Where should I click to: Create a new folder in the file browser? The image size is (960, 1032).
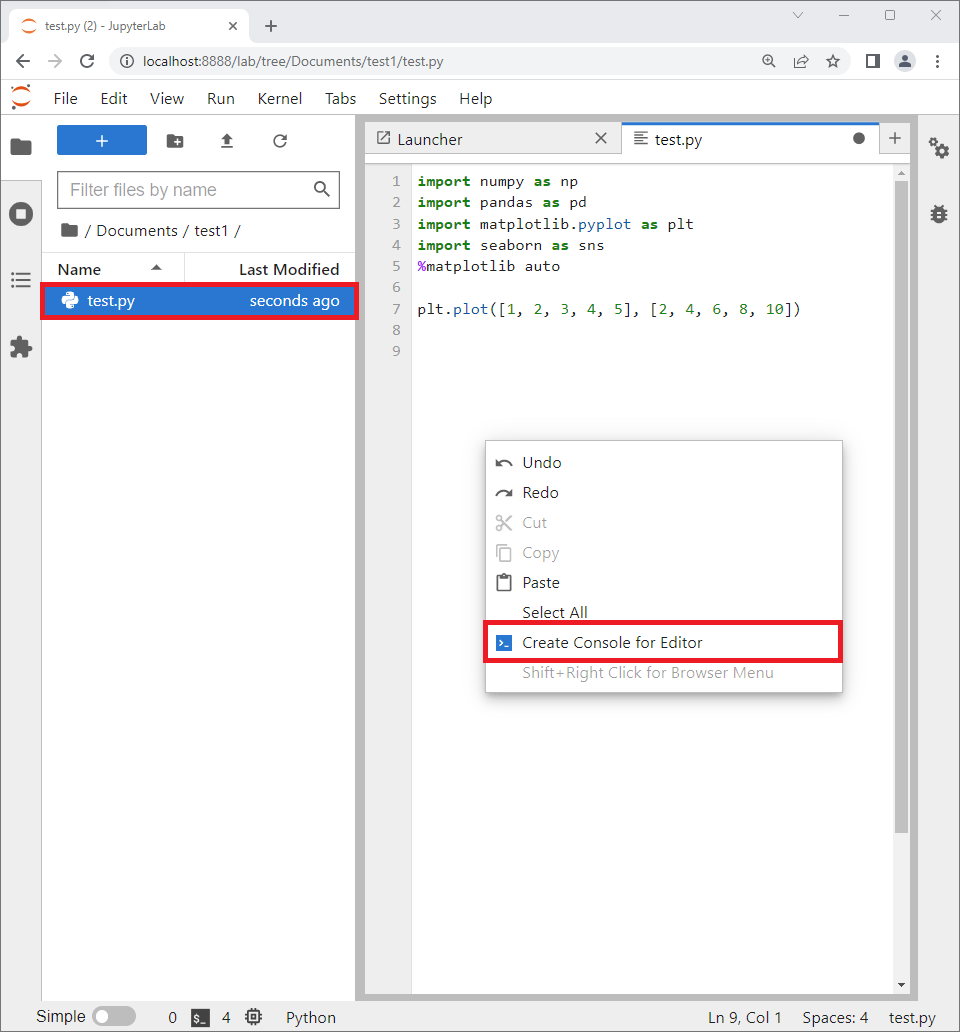click(175, 140)
